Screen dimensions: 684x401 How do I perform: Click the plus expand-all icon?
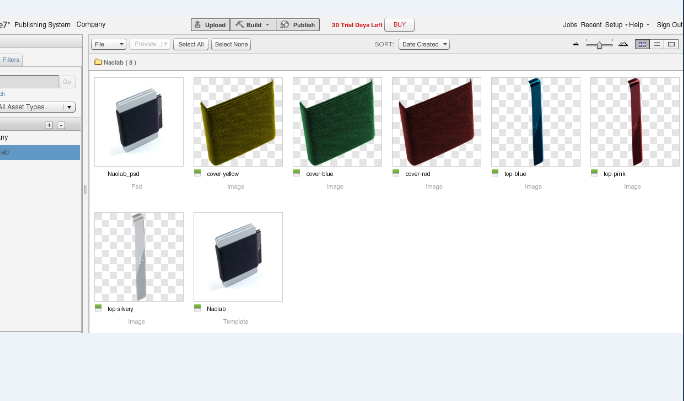coord(49,125)
